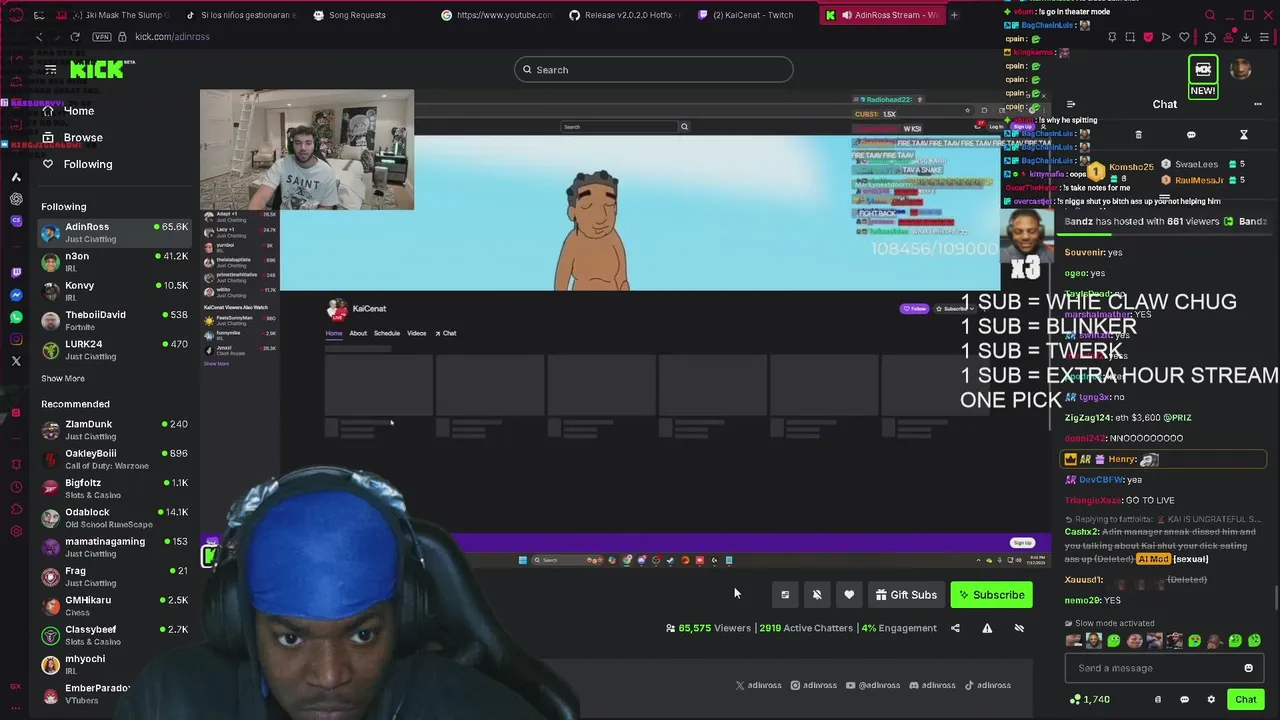Open the profile avatar menu
Image resolution: width=1280 pixels, height=720 pixels.
[1241, 70]
